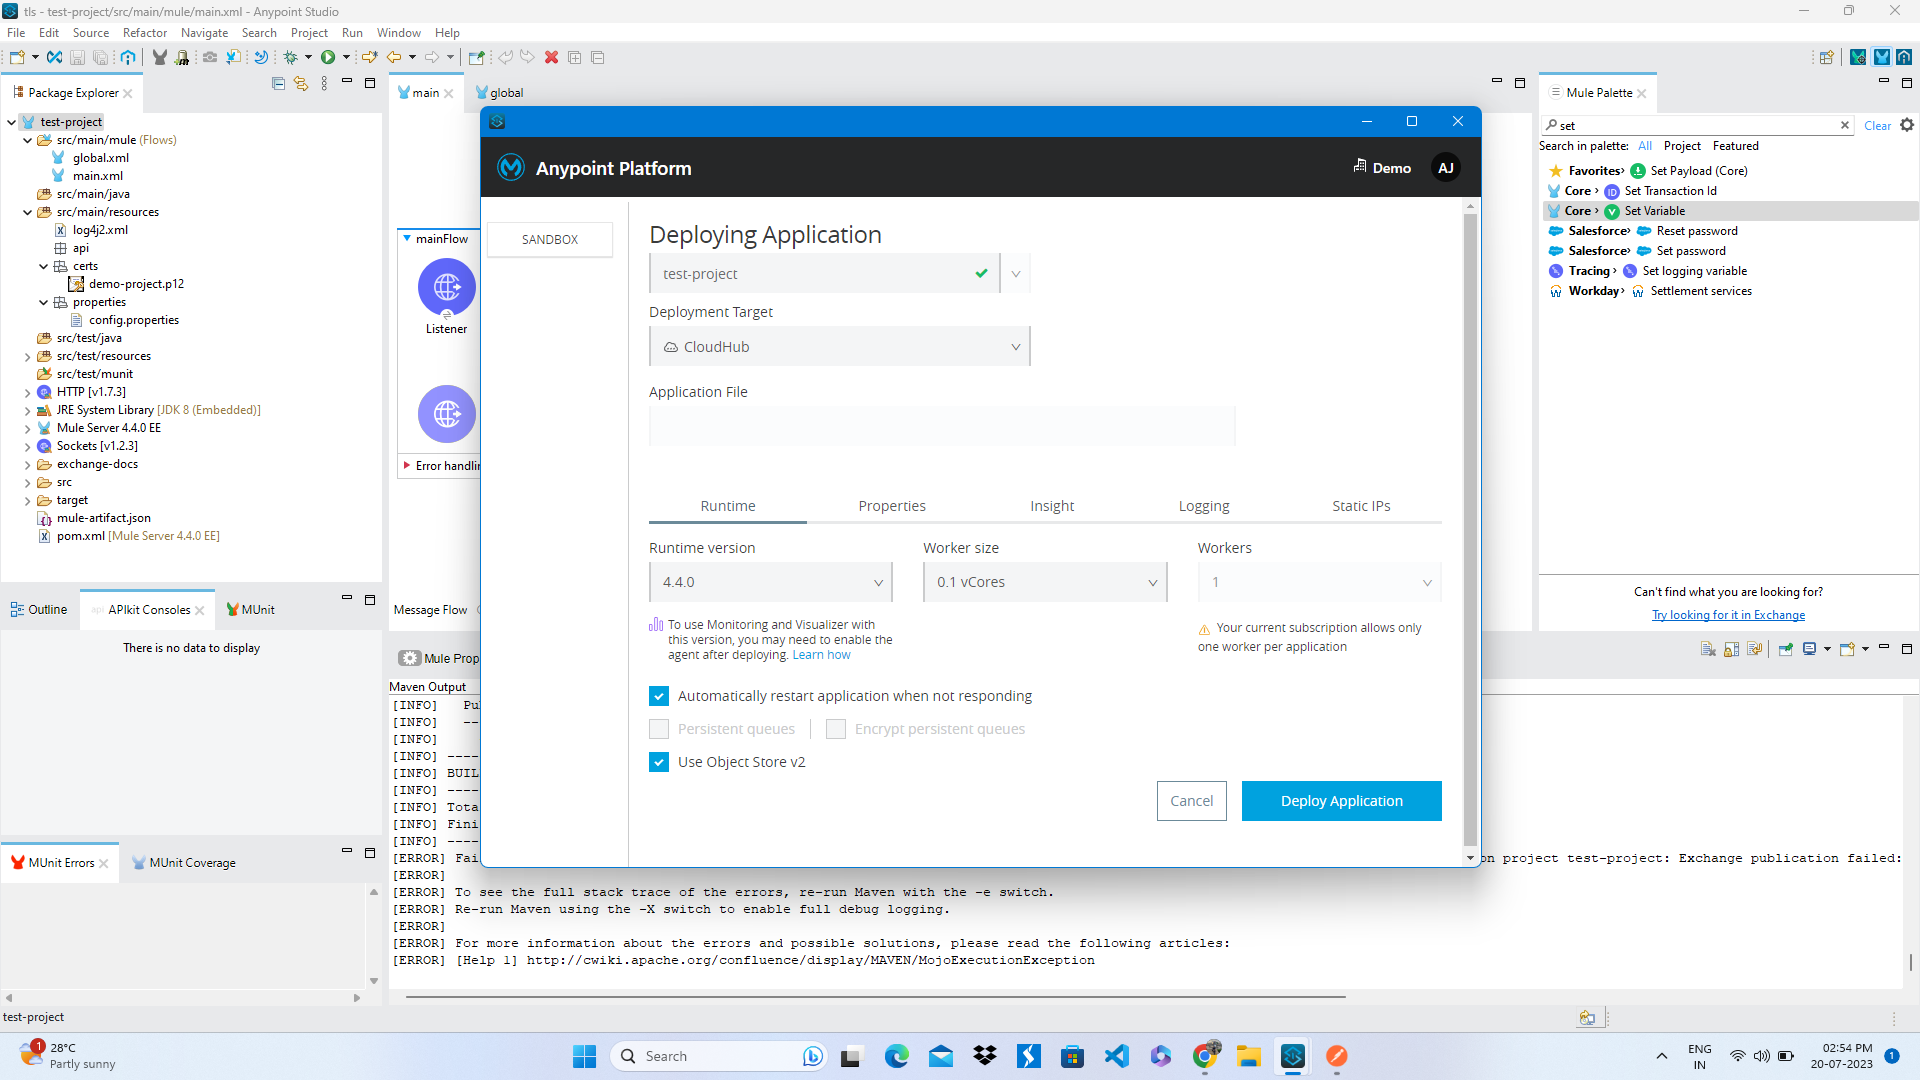Viewport: 1920px width, 1080px height.
Task: Click the SANDBOX environment button
Action: pos(550,240)
